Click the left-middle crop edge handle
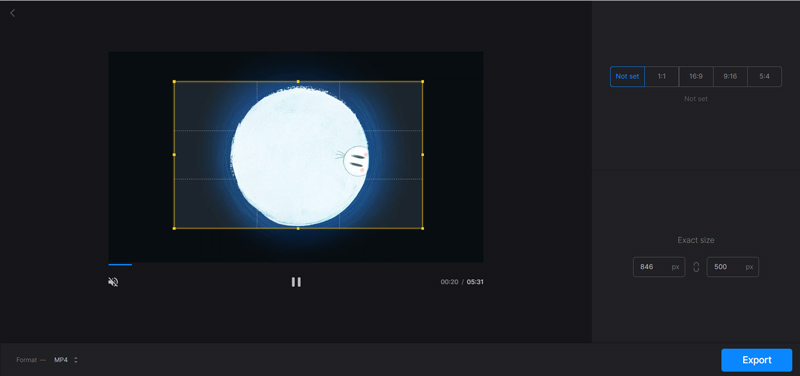This screenshot has height=376, width=800. pos(174,155)
